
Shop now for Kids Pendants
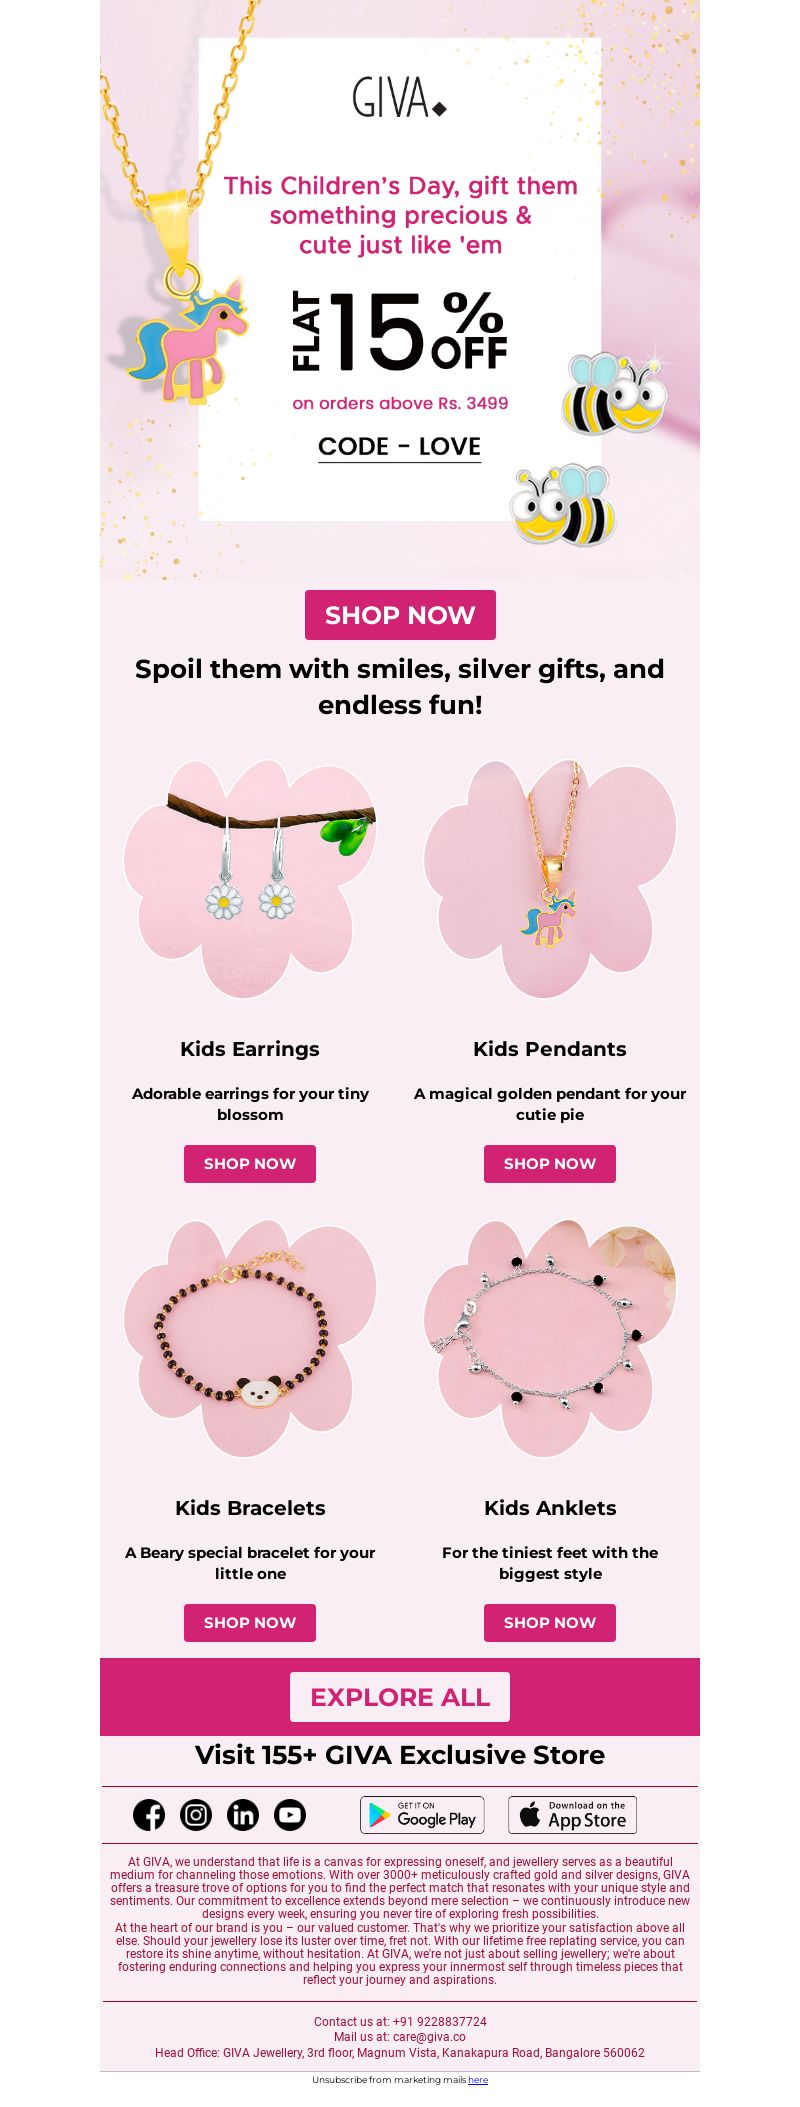550,1164
